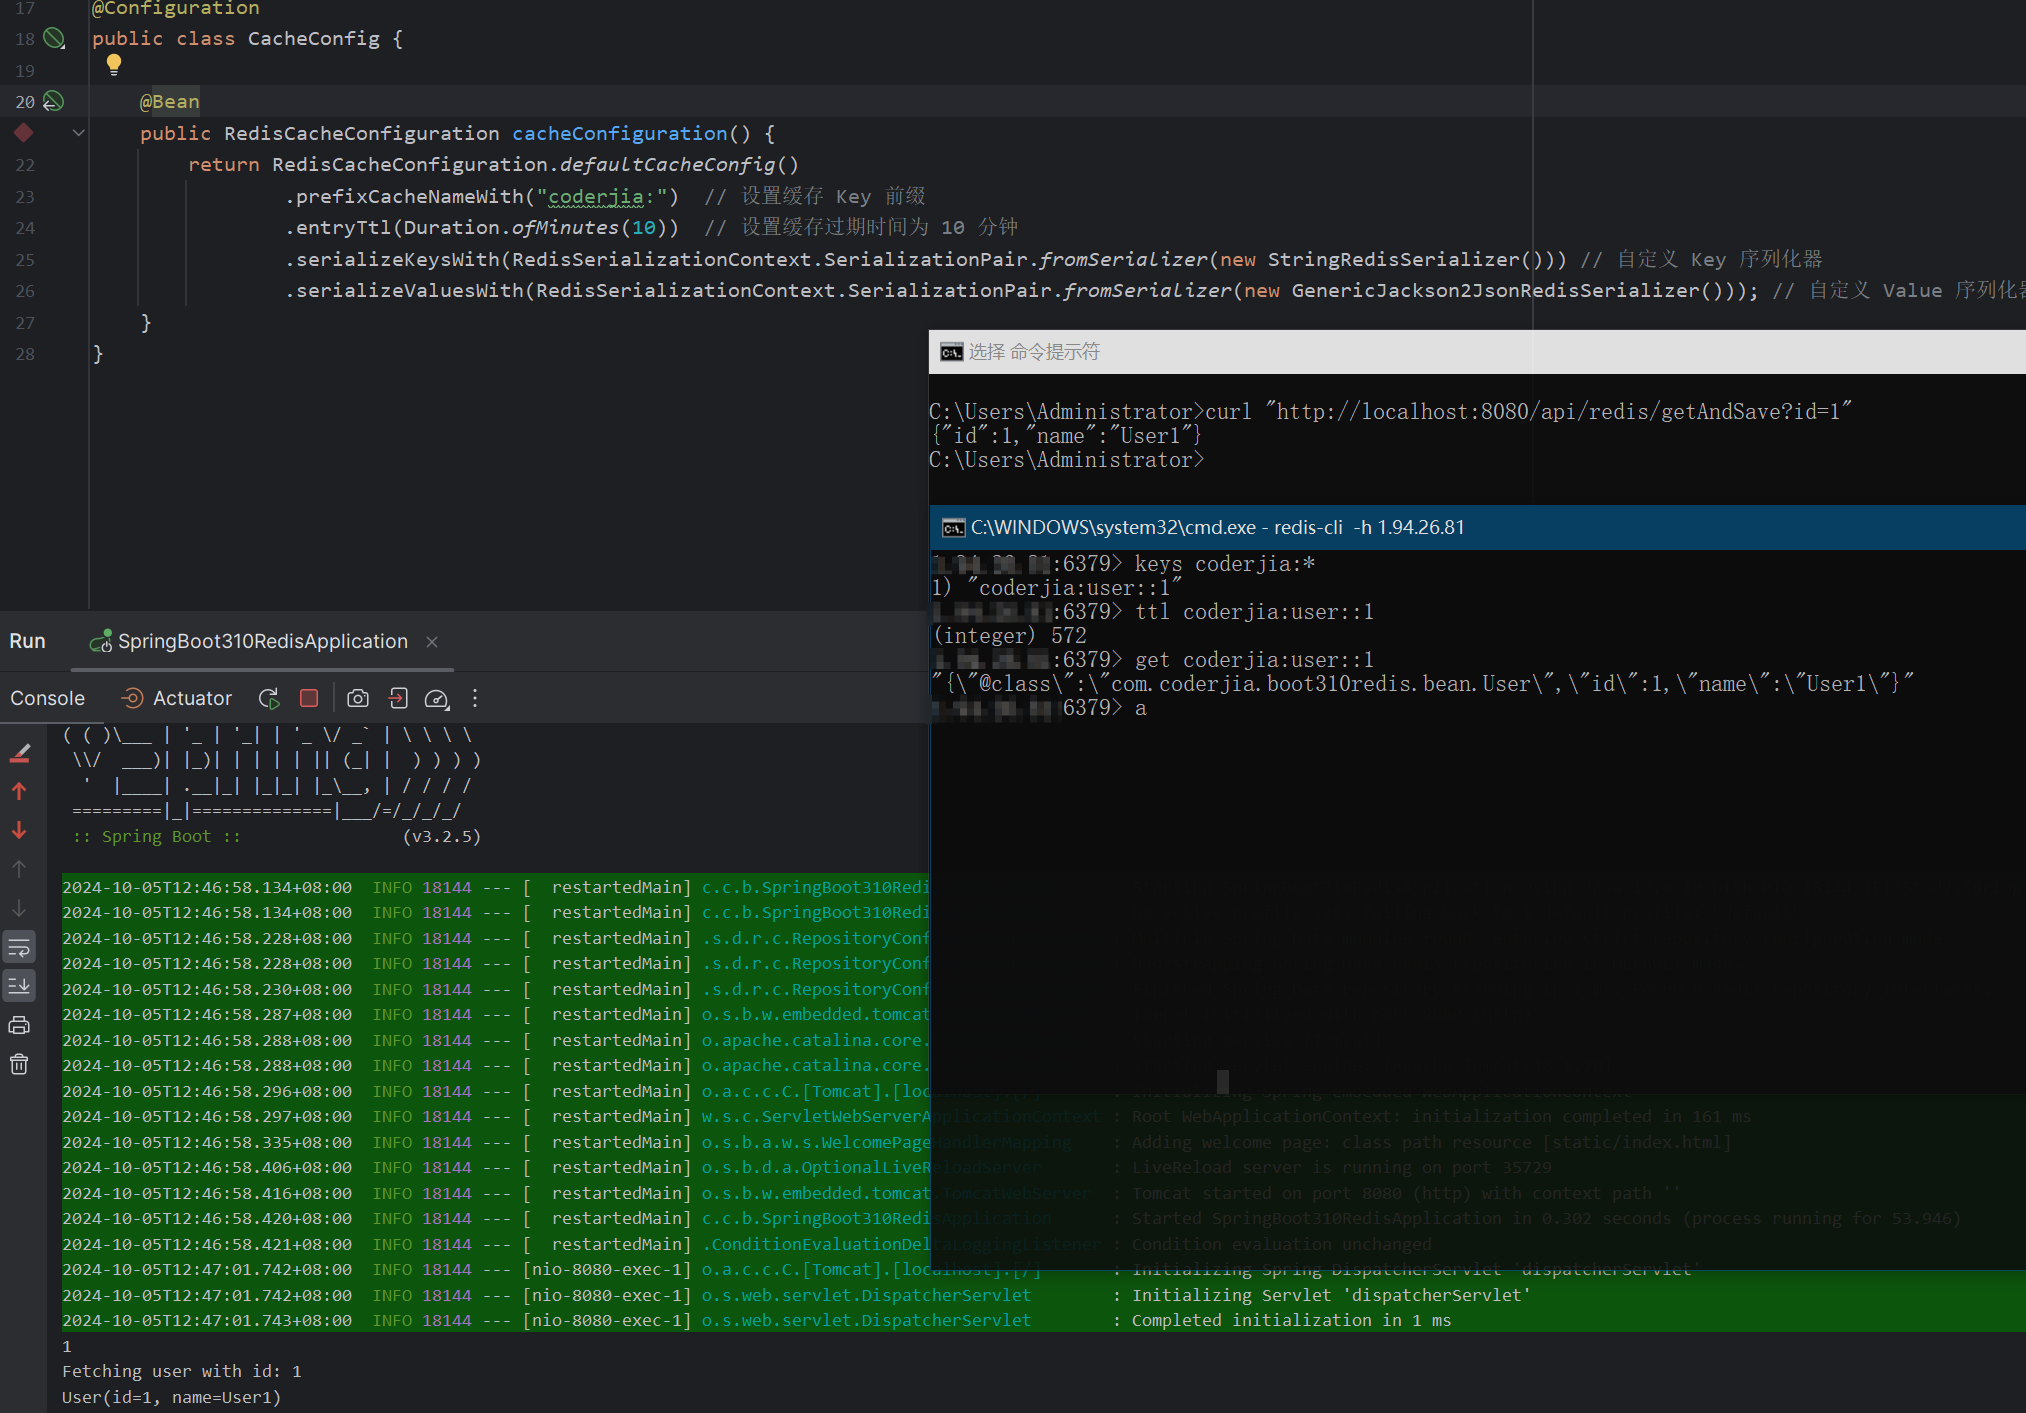Image resolution: width=2026 pixels, height=1413 pixels.
Task: Print console output using printer icon
Action: 19,1026
